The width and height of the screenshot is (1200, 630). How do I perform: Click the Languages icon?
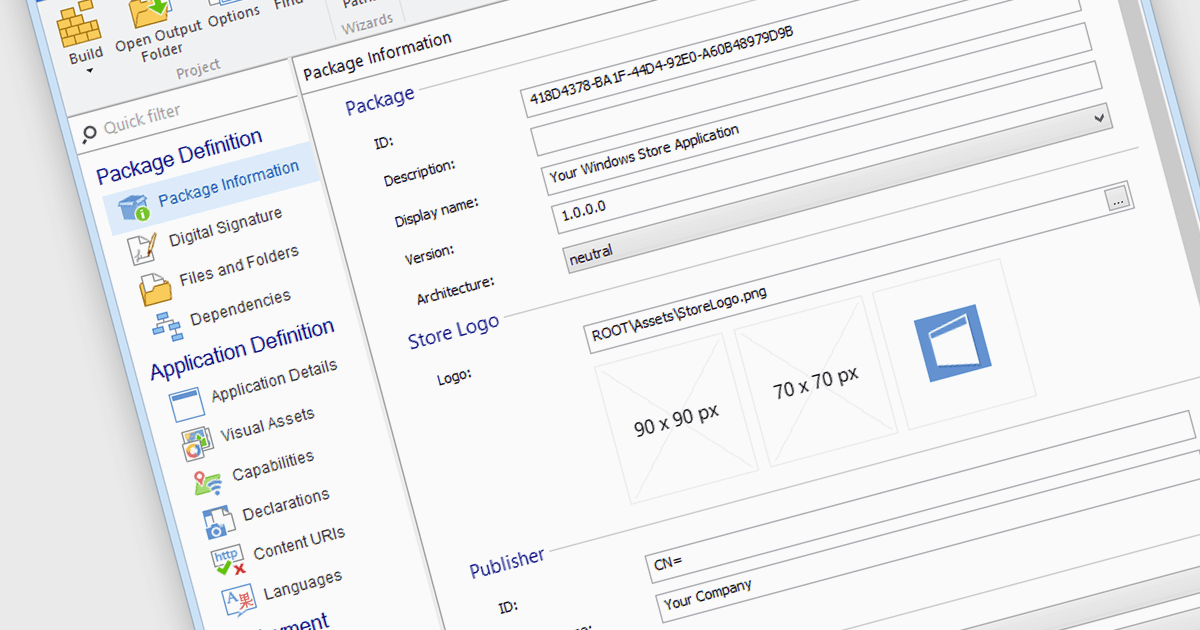pos(238,602)
